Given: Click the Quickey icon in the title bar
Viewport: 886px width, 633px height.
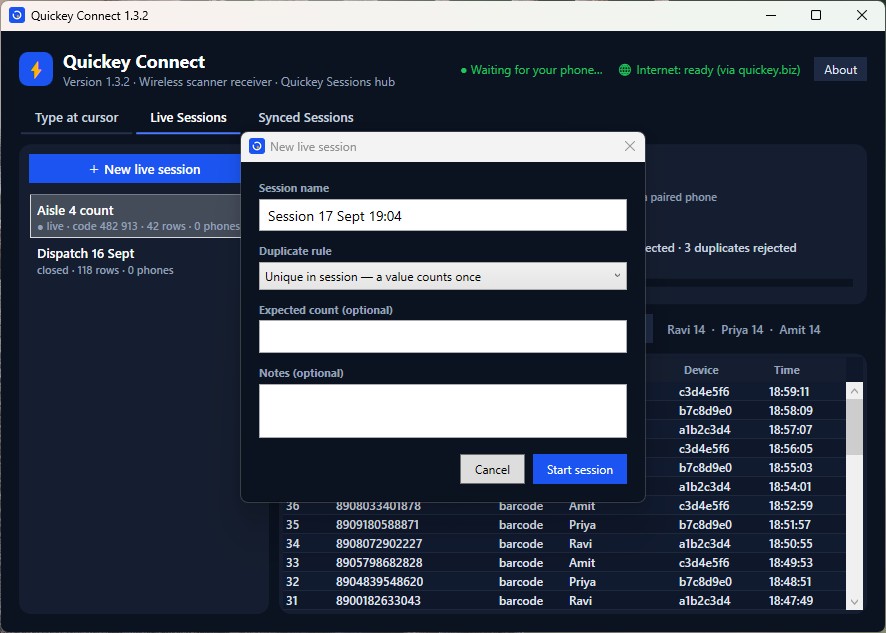Looking at the screenshot, I should pyautogui.click(x=17, y=15).
